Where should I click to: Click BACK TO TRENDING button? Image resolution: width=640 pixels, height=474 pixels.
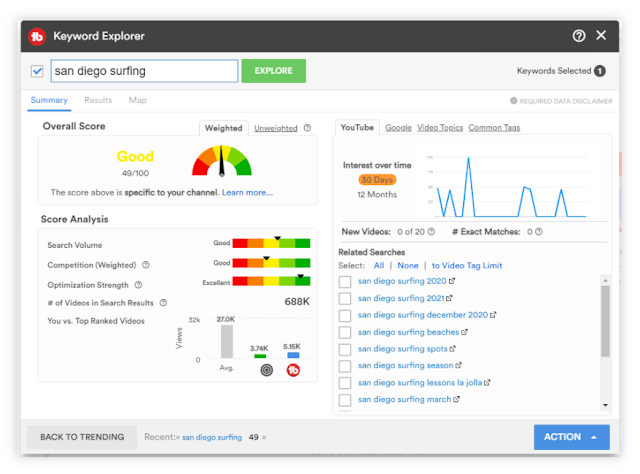tap(82, 437)
